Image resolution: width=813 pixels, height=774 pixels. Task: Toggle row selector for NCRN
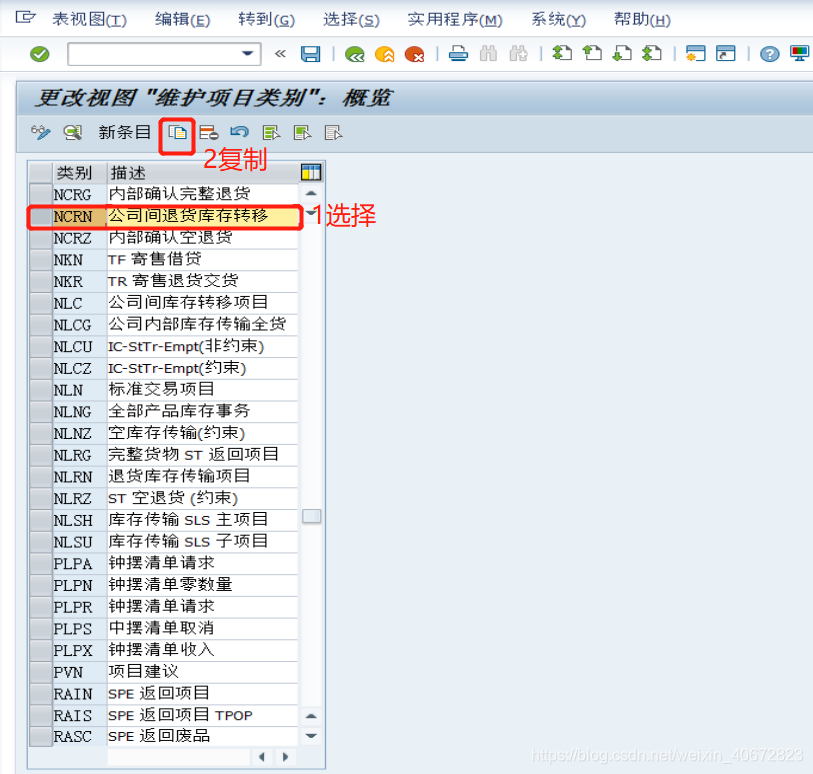pos(40,216)
